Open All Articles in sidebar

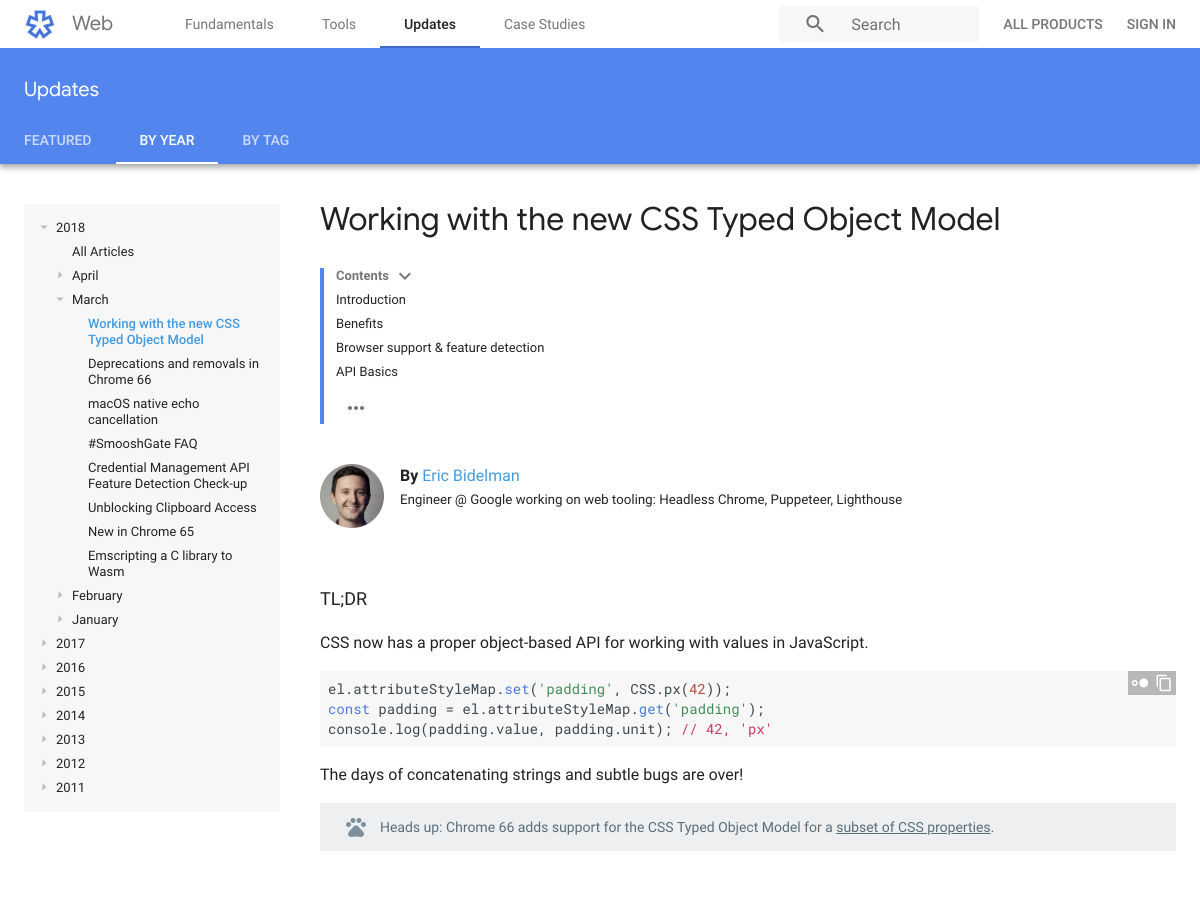click(x=103, y=251)
